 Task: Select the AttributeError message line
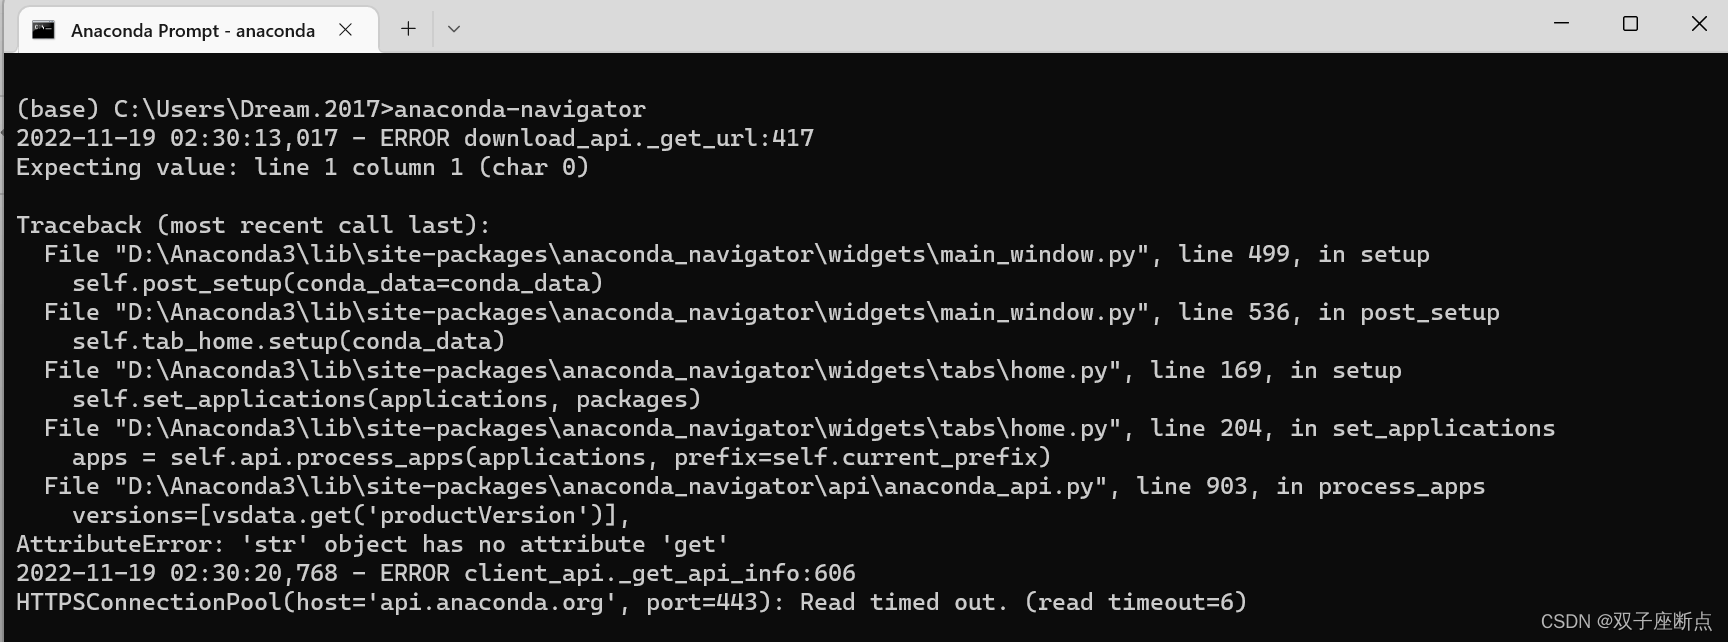pos(371,543)
